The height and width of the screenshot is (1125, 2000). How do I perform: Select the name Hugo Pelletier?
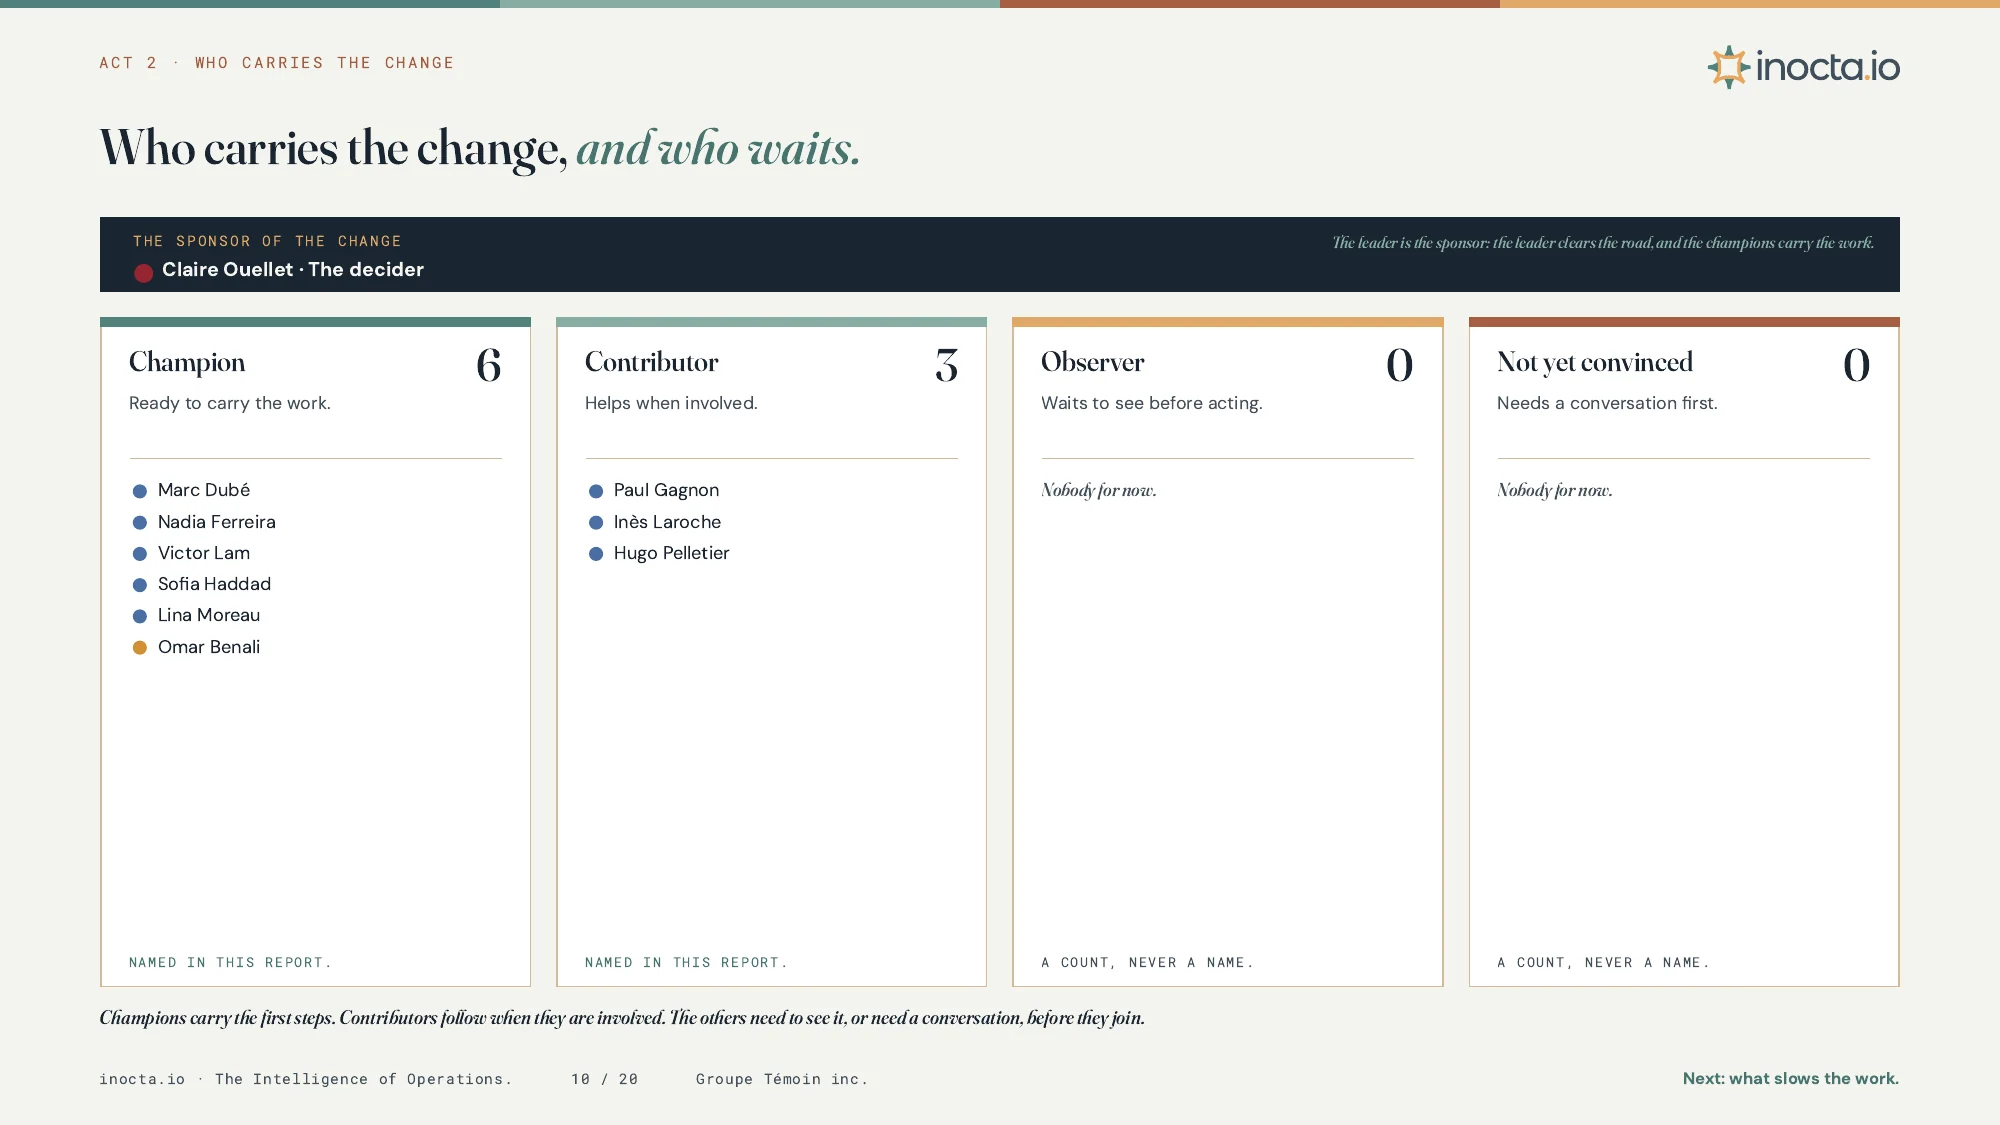pos(671,553)
